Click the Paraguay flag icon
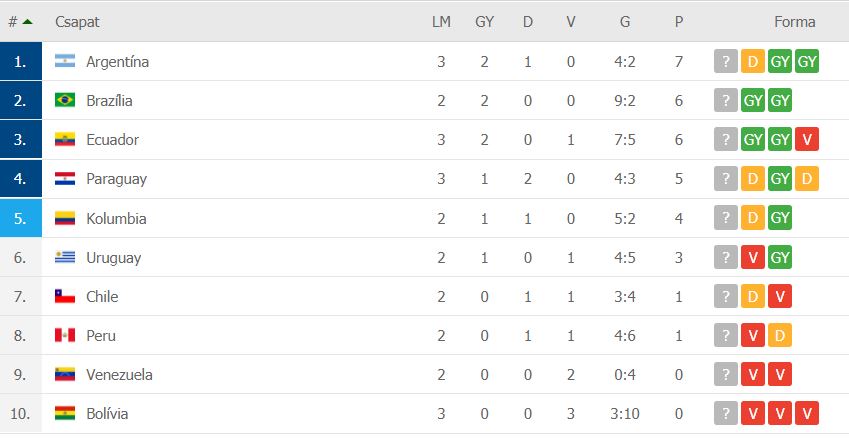The height and width of the screenshot is (438, 849). pos(65,179)
